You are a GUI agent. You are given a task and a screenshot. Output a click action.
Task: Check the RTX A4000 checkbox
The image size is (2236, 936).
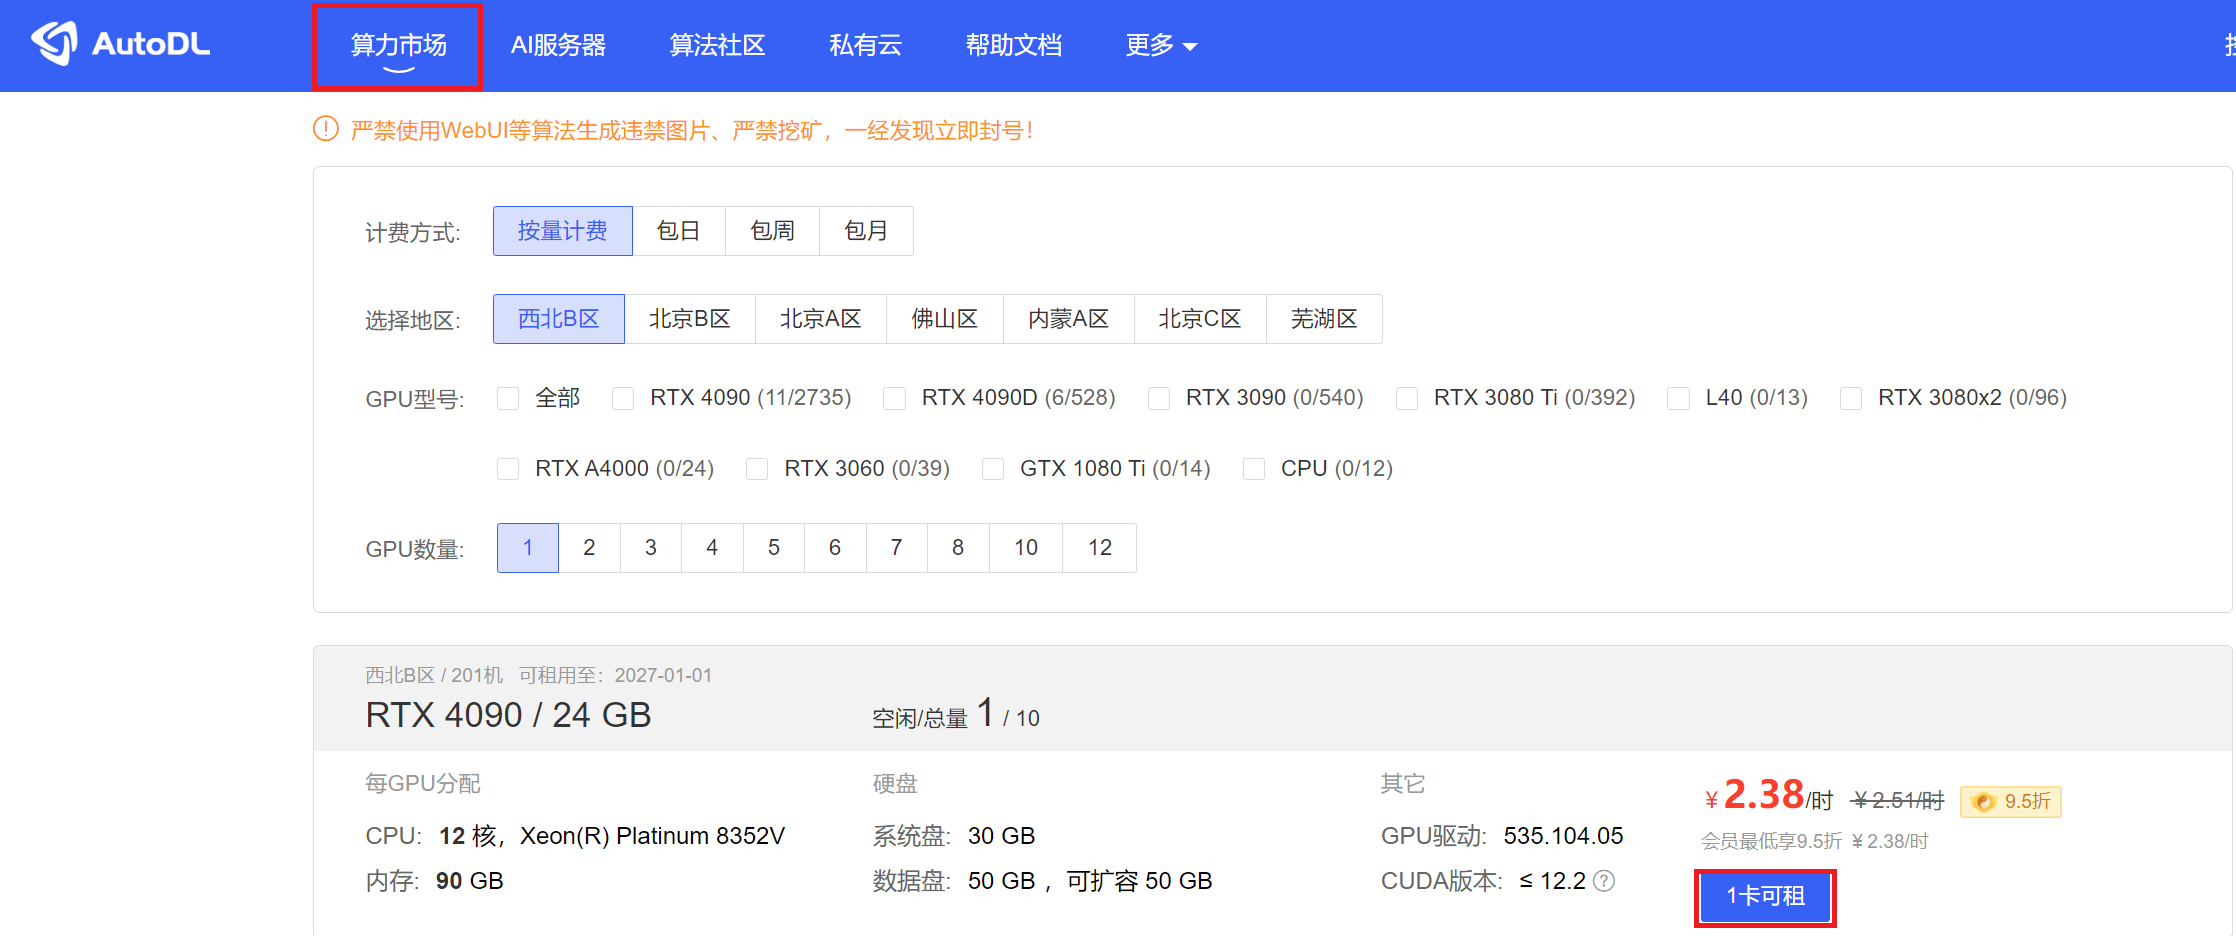pyautogui.click(x=508, y=469)
